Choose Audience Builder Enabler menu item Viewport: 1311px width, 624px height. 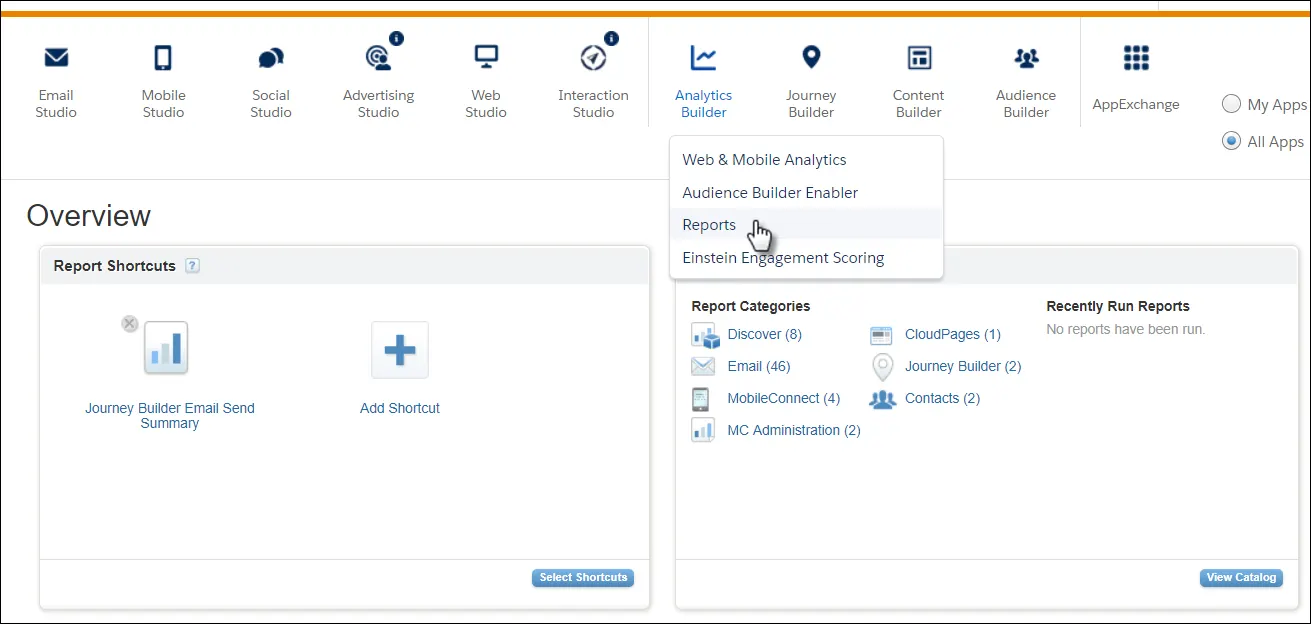[x=806, y=192]
